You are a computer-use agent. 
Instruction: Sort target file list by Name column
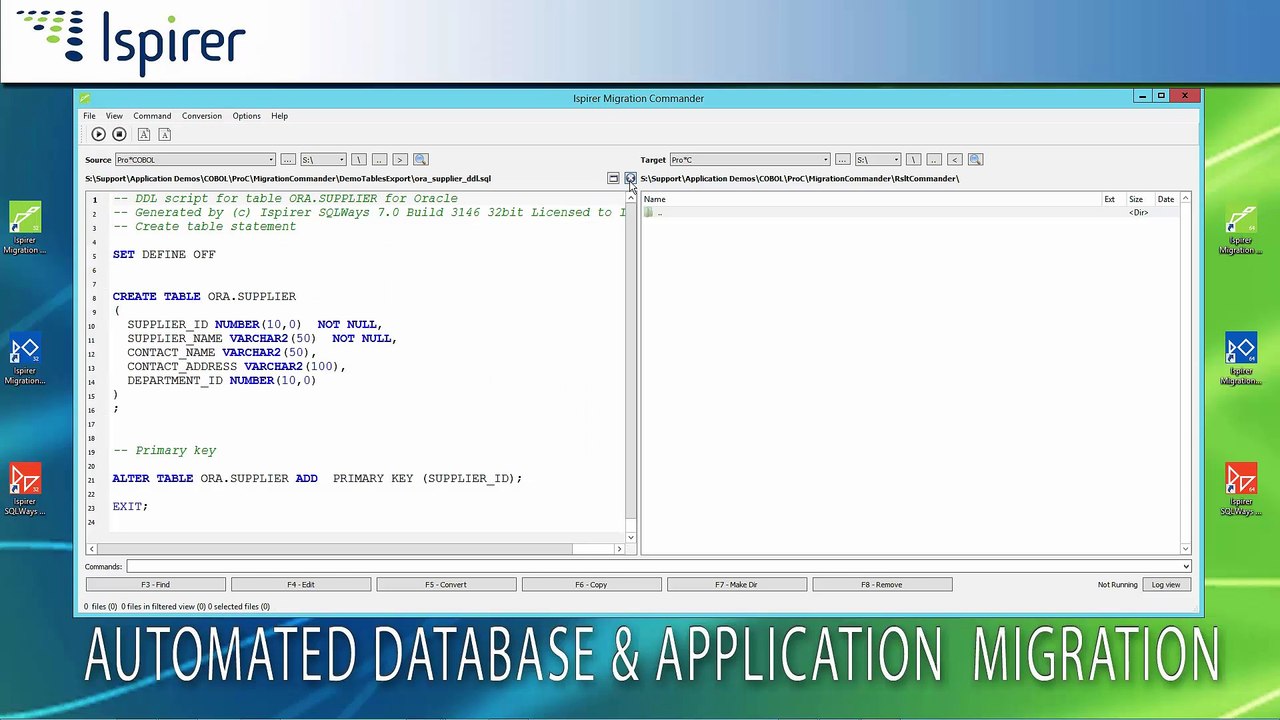870,199
